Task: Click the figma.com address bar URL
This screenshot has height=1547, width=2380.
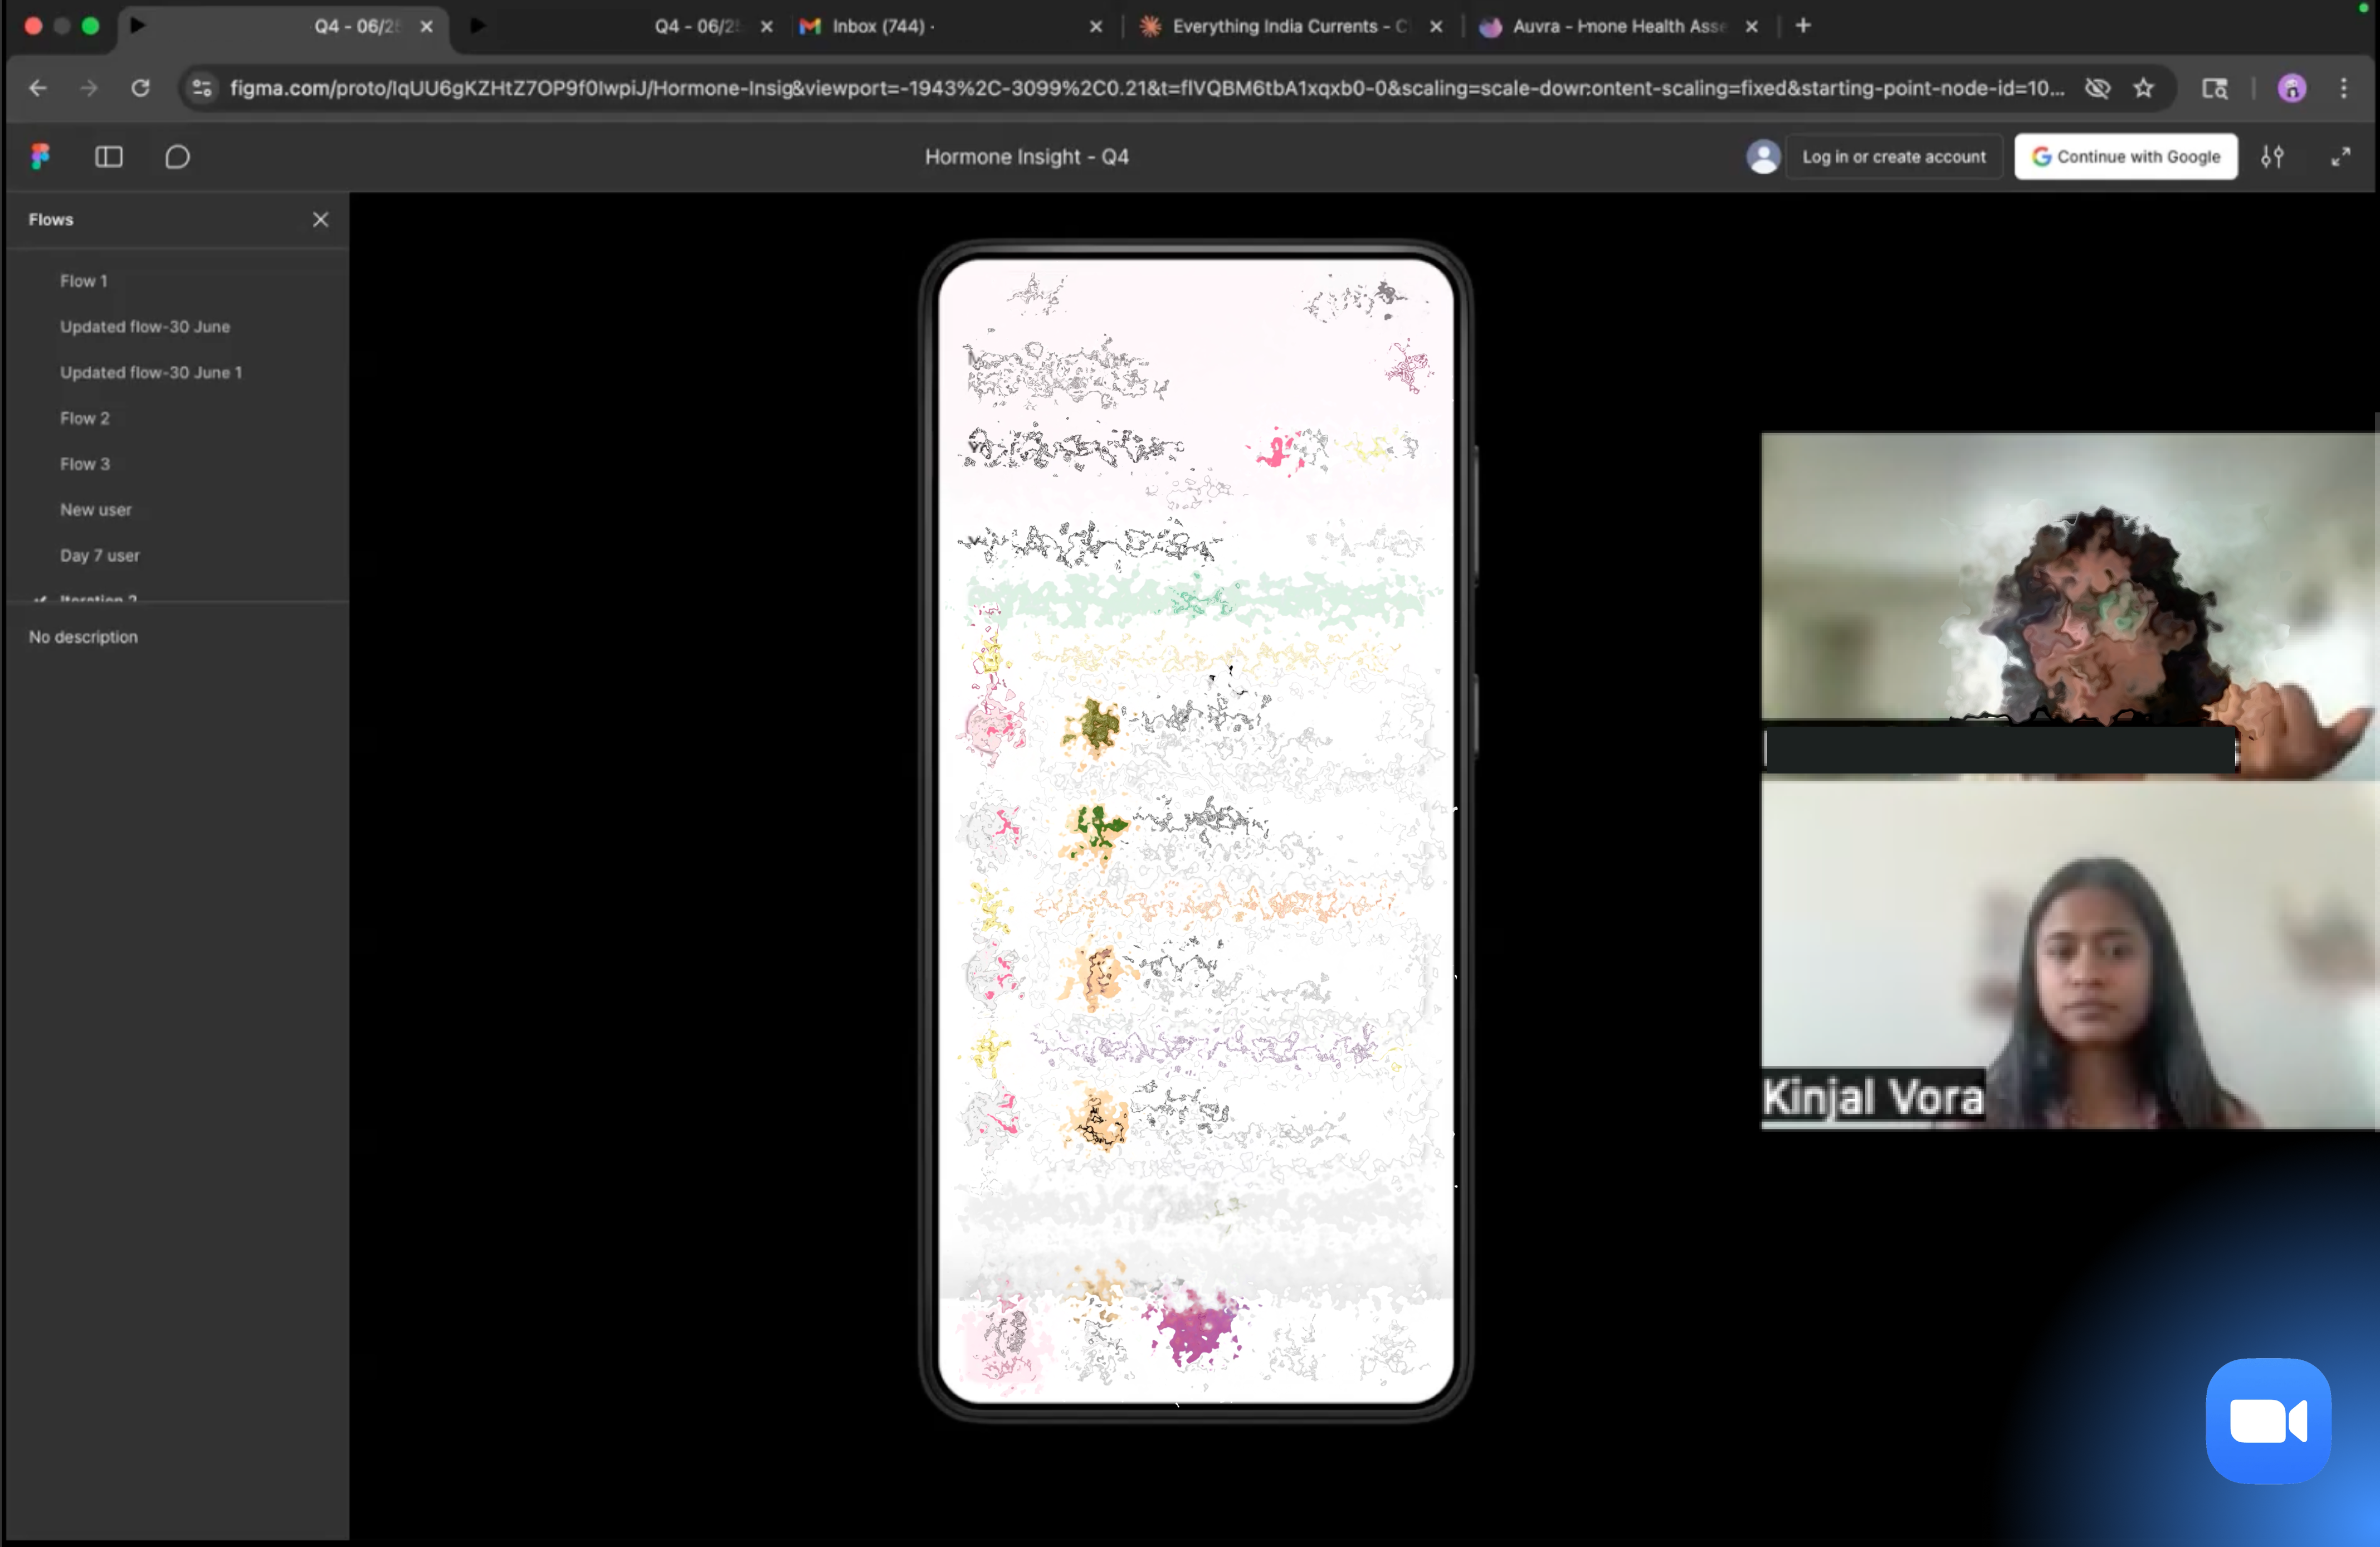Action: [1147, 88]
